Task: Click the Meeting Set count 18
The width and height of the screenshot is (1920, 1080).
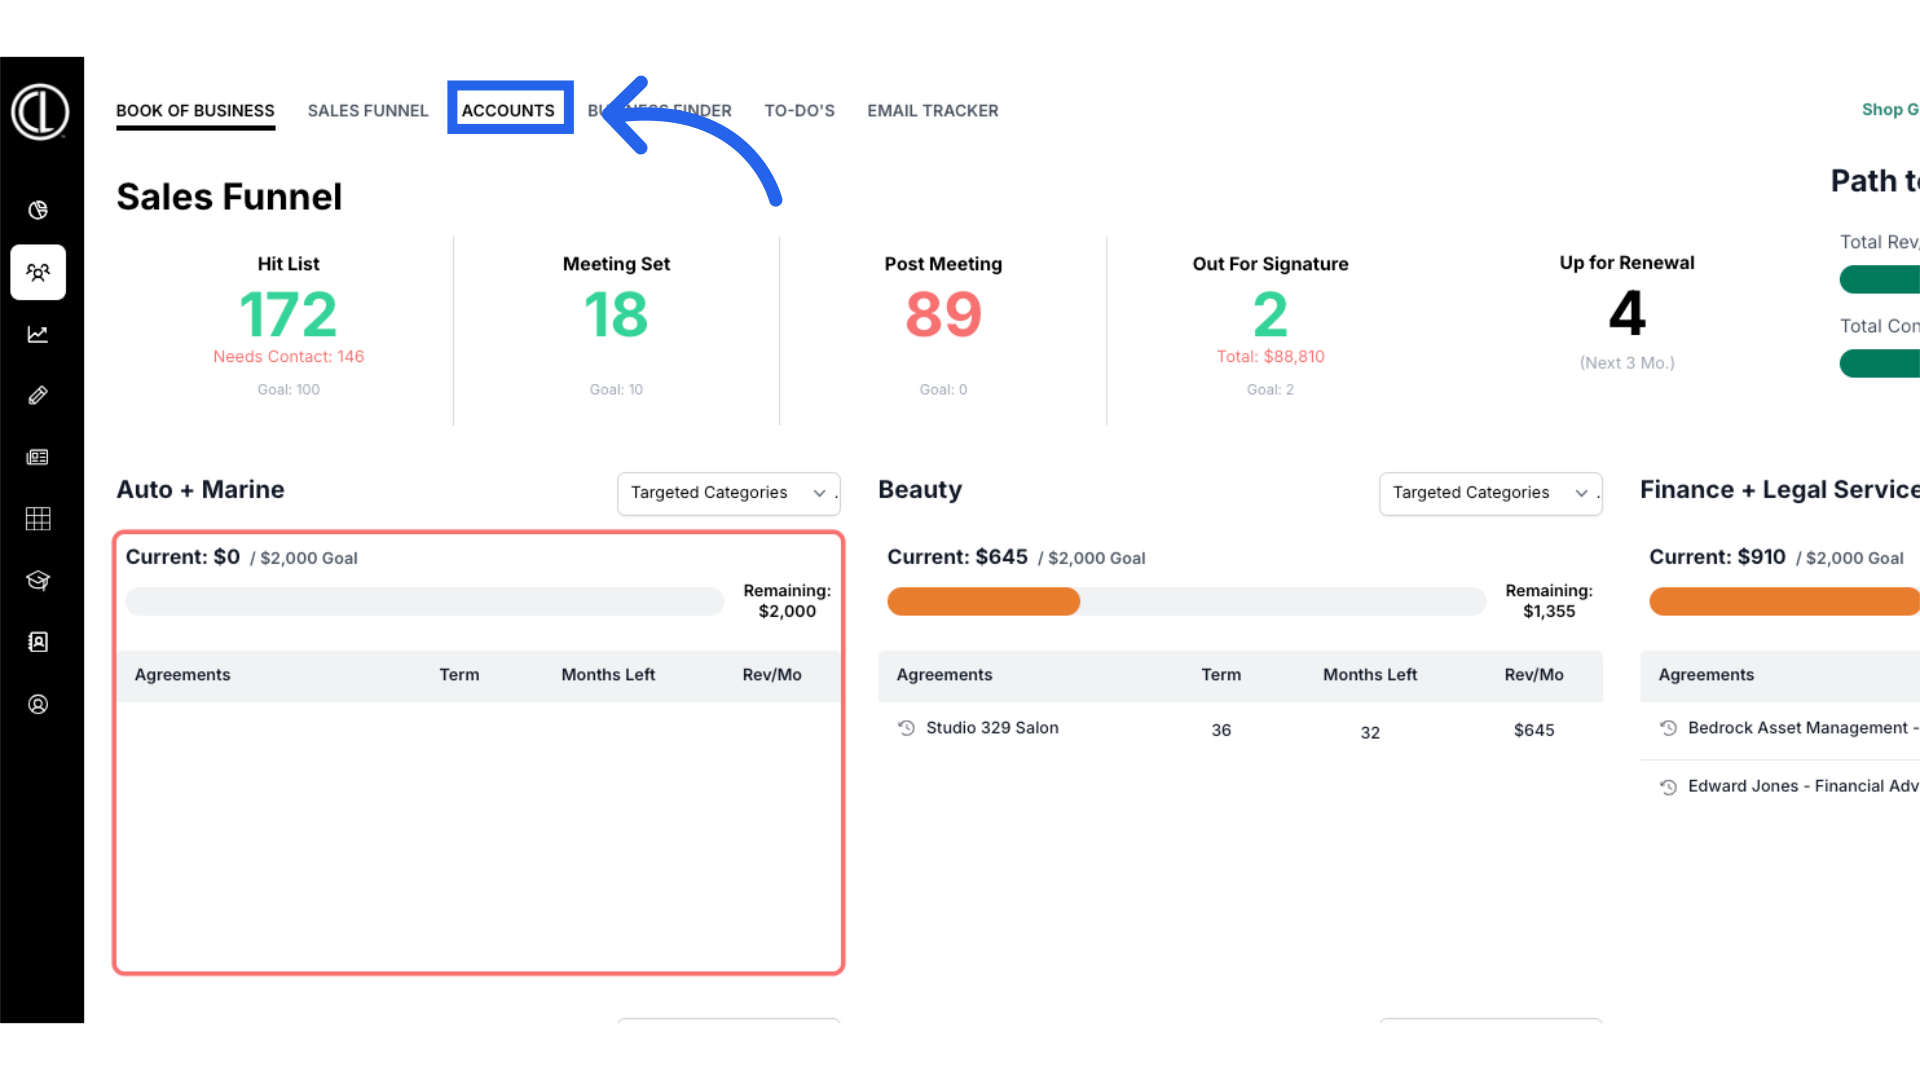Action: coord(616,315)
